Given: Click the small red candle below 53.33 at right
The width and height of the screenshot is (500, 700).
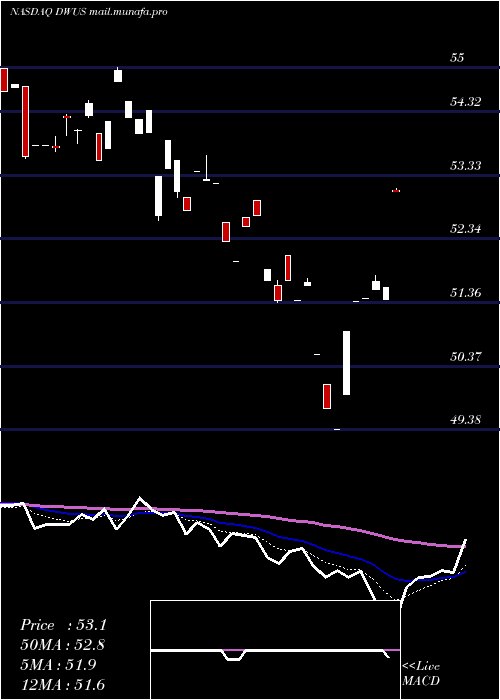Looking at the screenshot, I should click(x=396, y=191).
